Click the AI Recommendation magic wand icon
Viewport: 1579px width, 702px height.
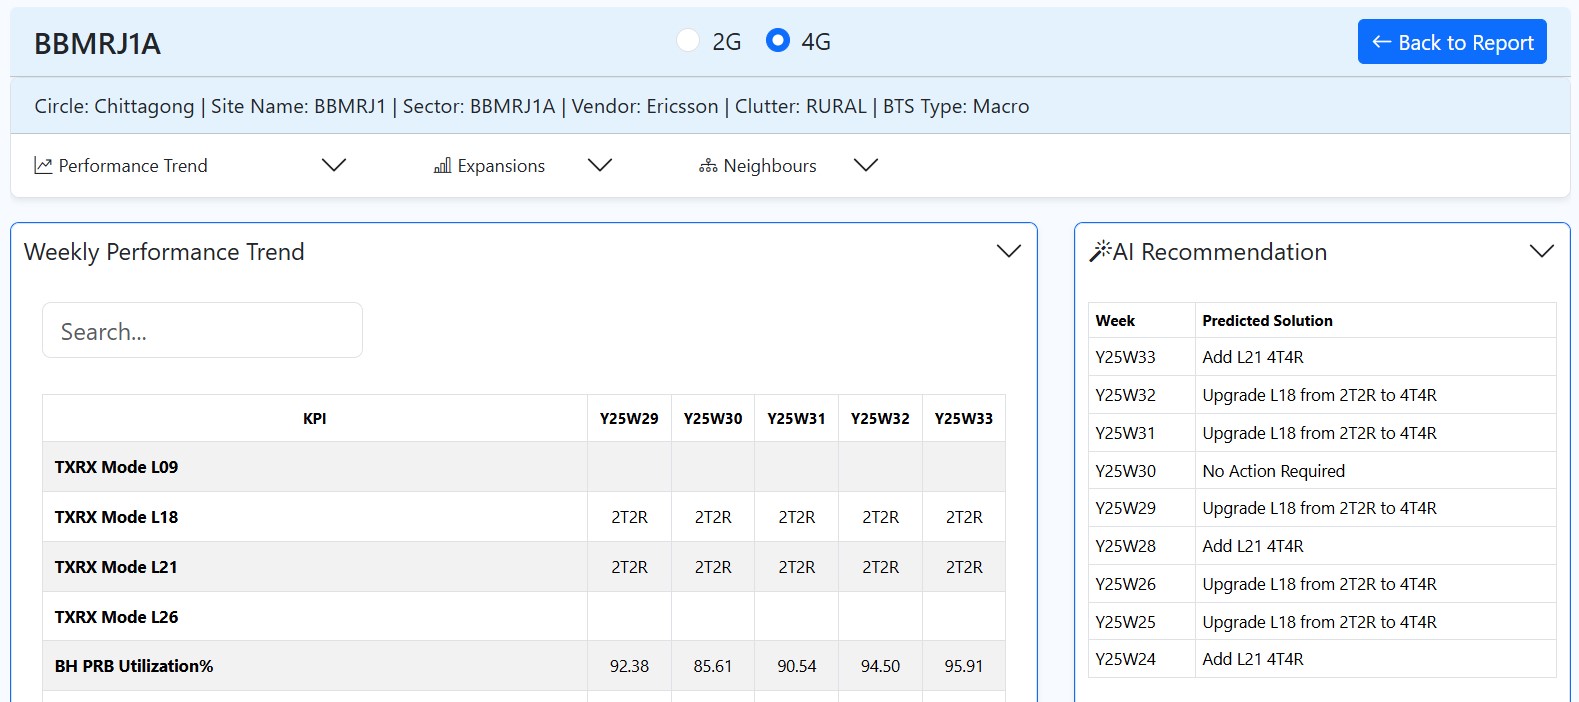[x=1100, y=251]
